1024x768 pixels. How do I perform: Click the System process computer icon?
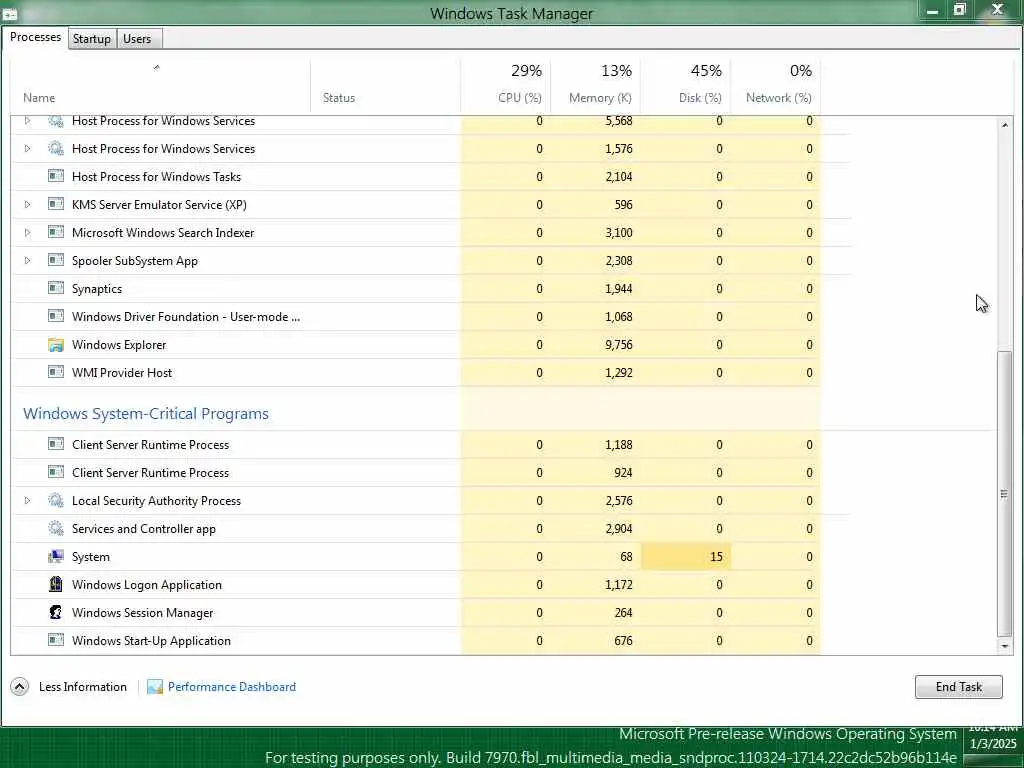coord(56,556)
